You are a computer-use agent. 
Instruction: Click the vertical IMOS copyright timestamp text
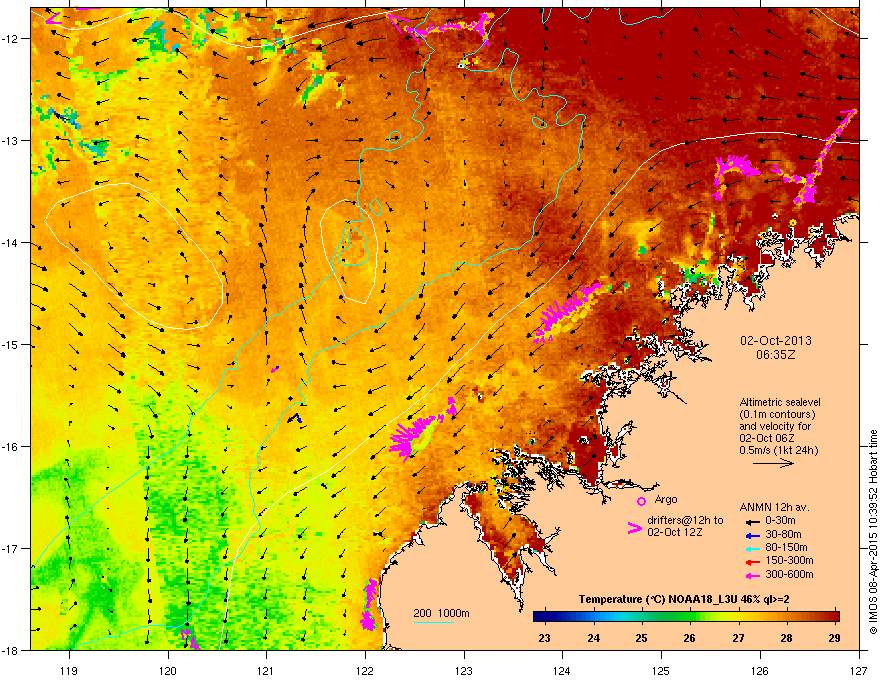873,531
